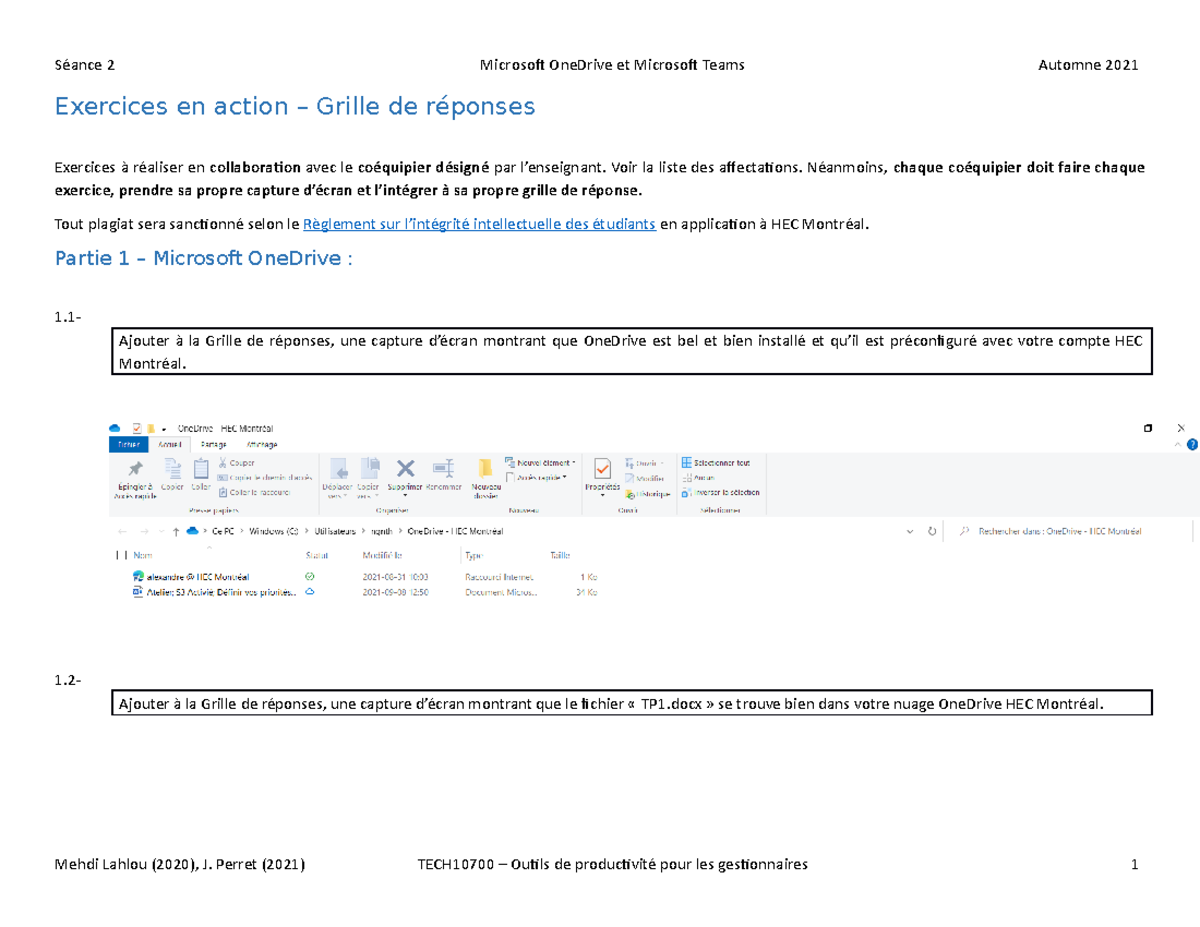Select the alexandre @ HEC Montréal file

pyautogui.click(x=197, y=577)
